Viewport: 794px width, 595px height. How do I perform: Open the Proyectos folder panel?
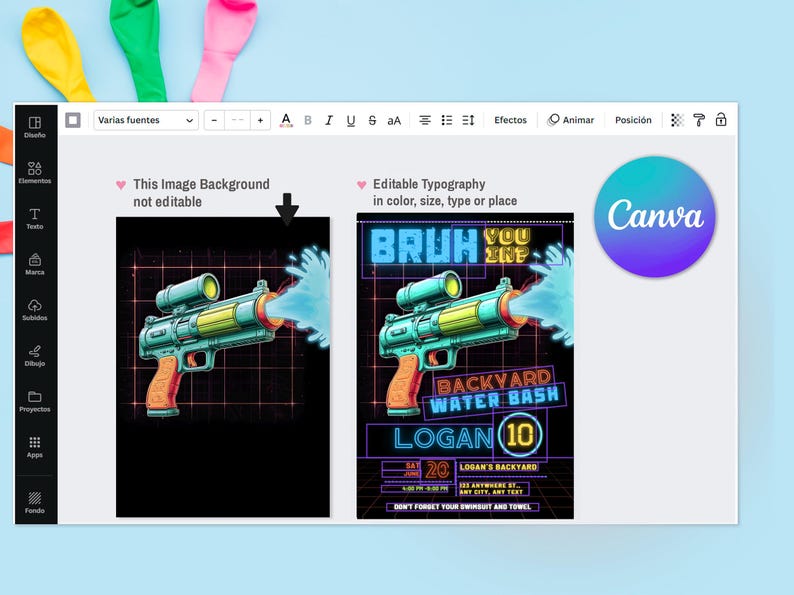pos(34,401)
